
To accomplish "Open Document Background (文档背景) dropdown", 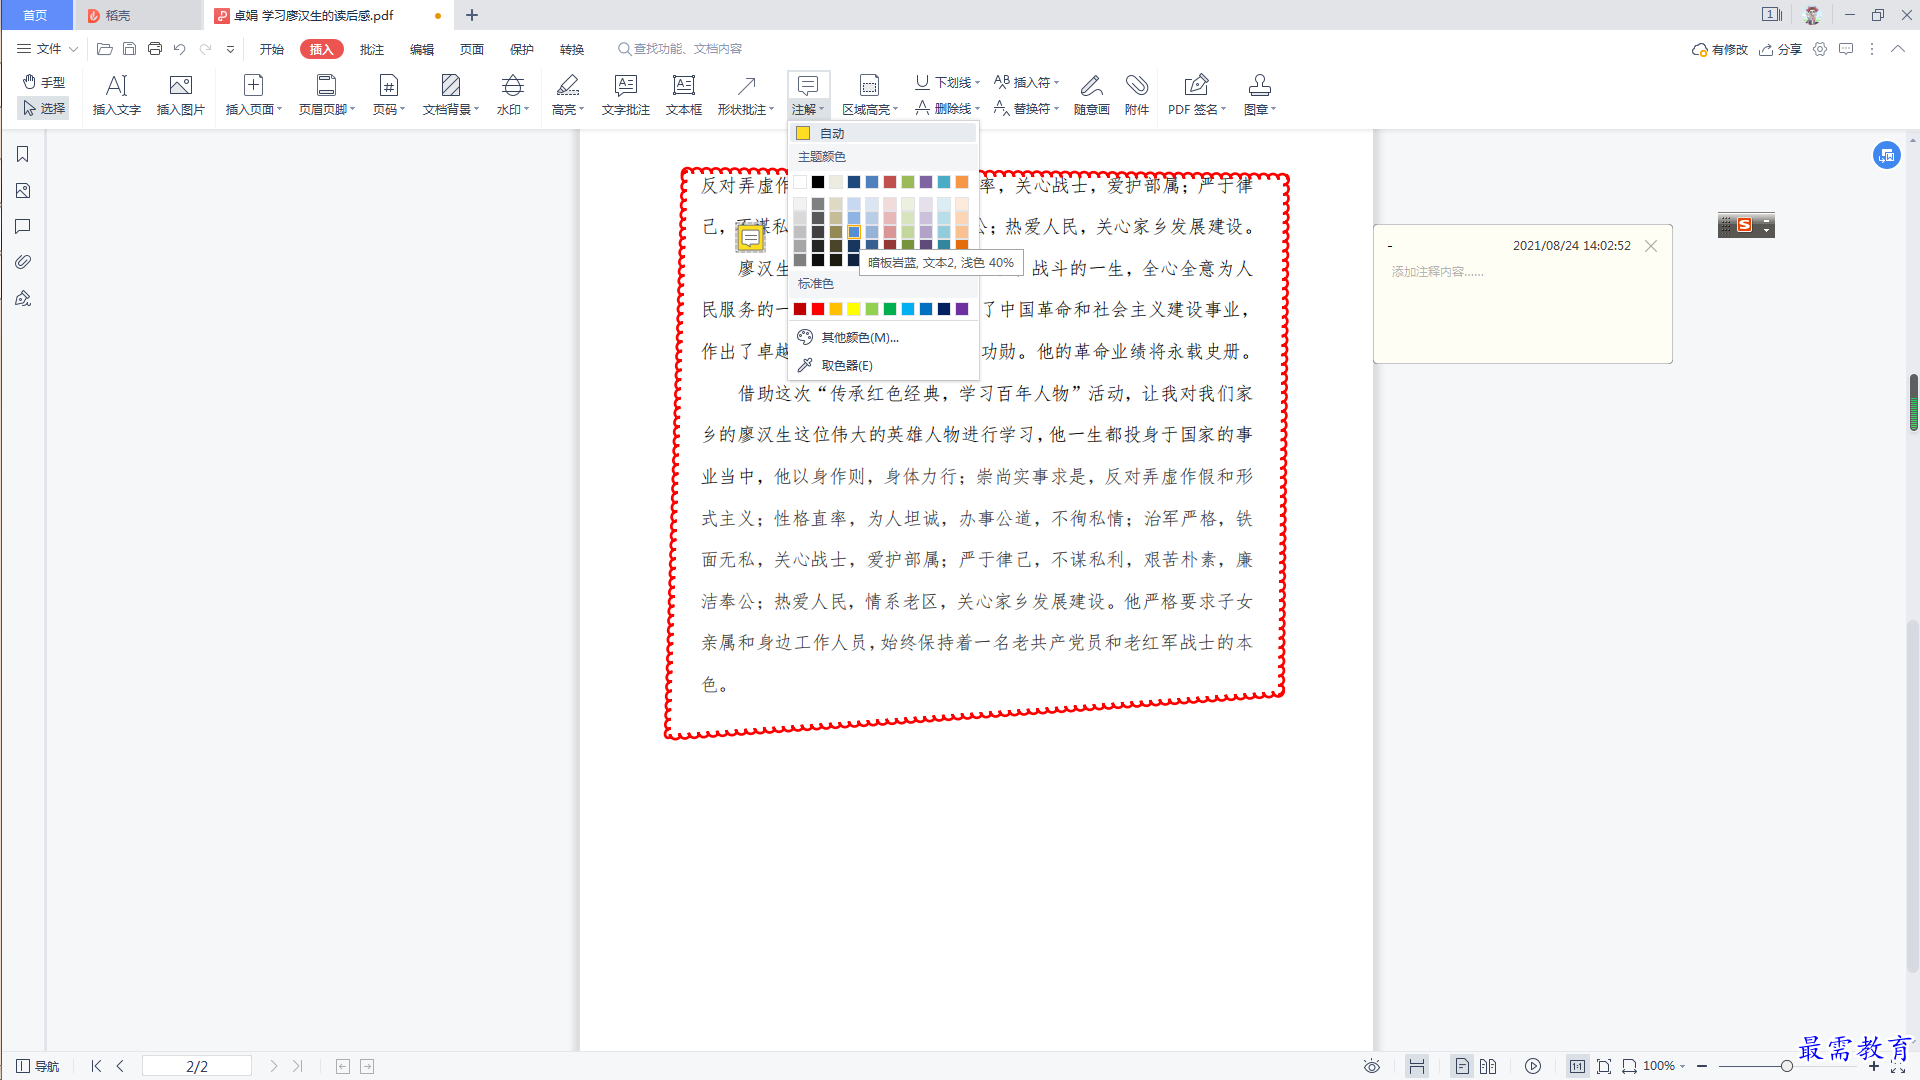I will point(451,95).
